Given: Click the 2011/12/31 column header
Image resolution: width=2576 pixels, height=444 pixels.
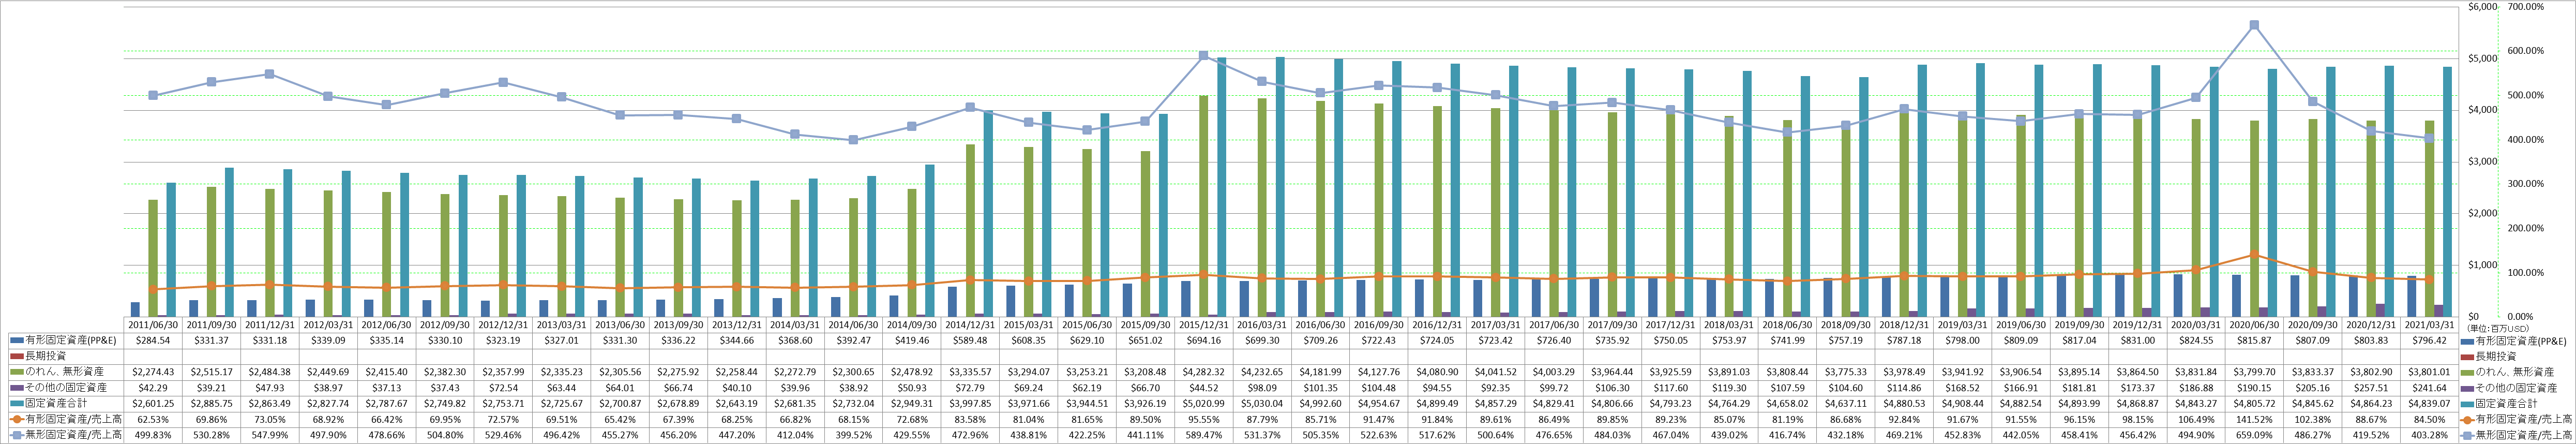Looking at the screenshot, I should (x=270, y=325).
